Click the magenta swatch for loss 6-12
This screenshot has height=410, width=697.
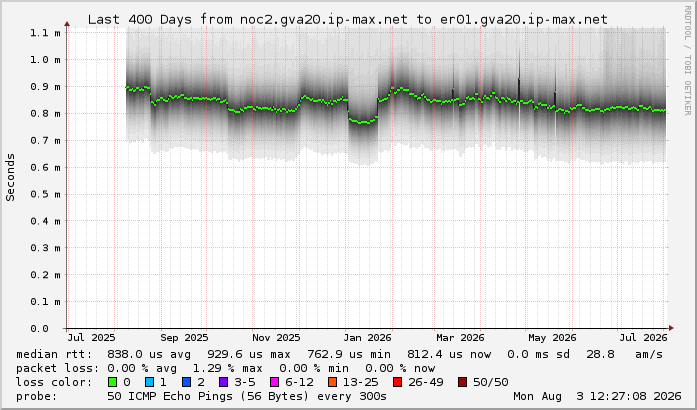pos(274,382)
